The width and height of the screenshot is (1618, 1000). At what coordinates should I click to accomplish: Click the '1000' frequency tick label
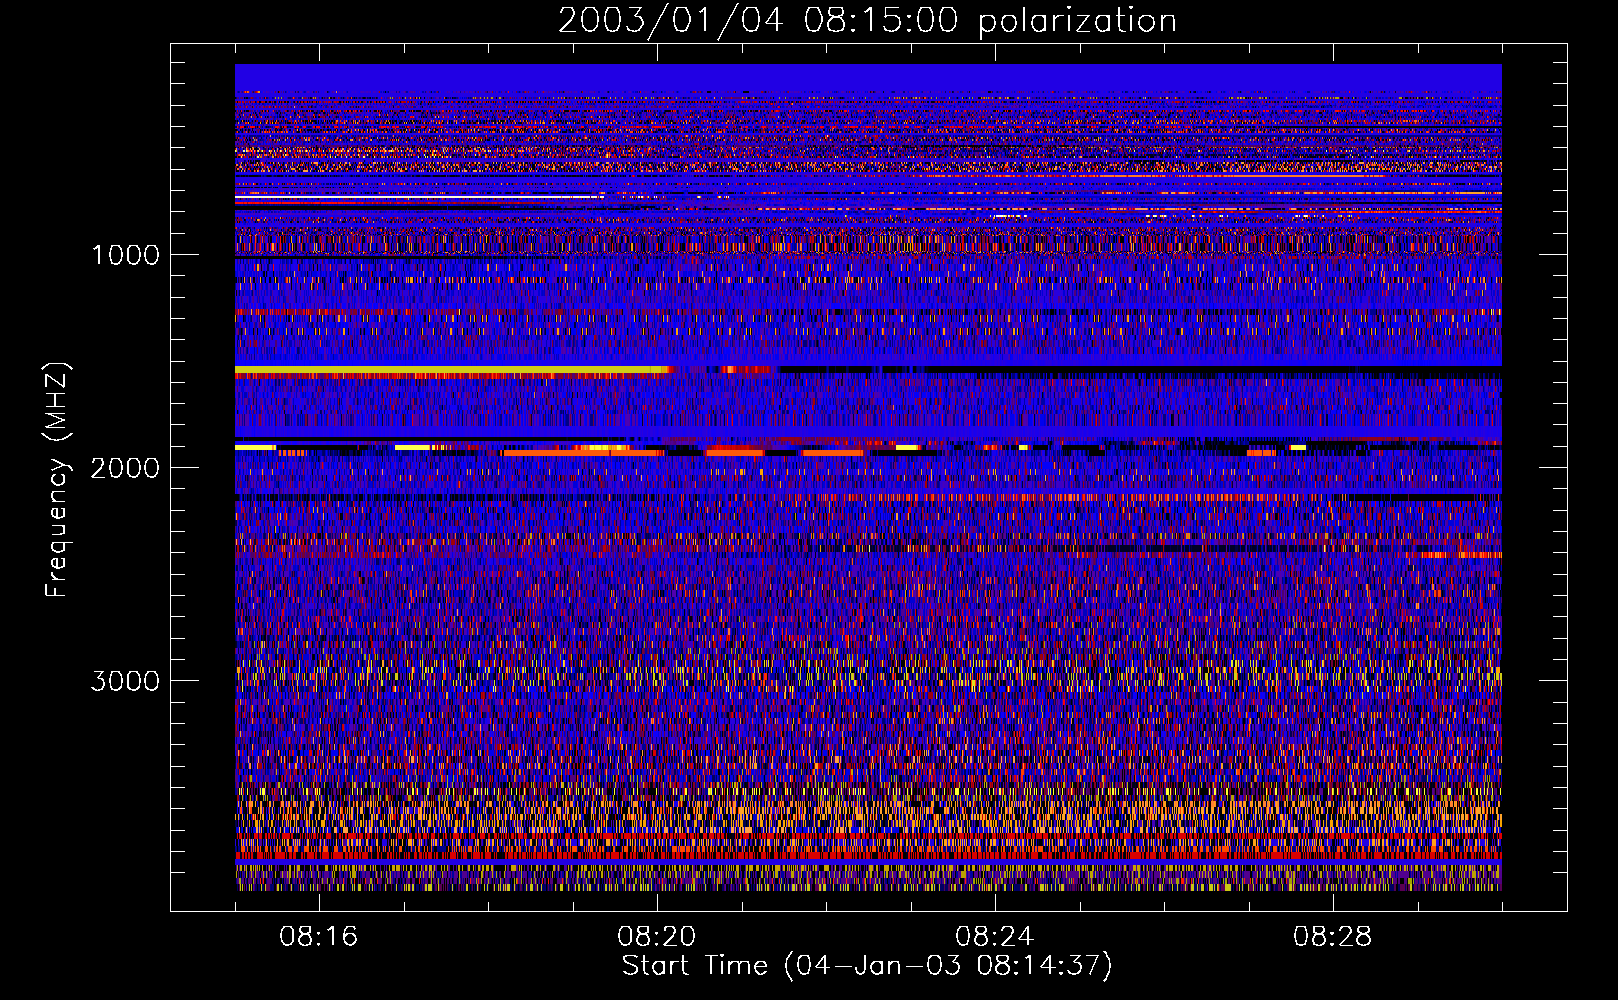pos(125,255)
